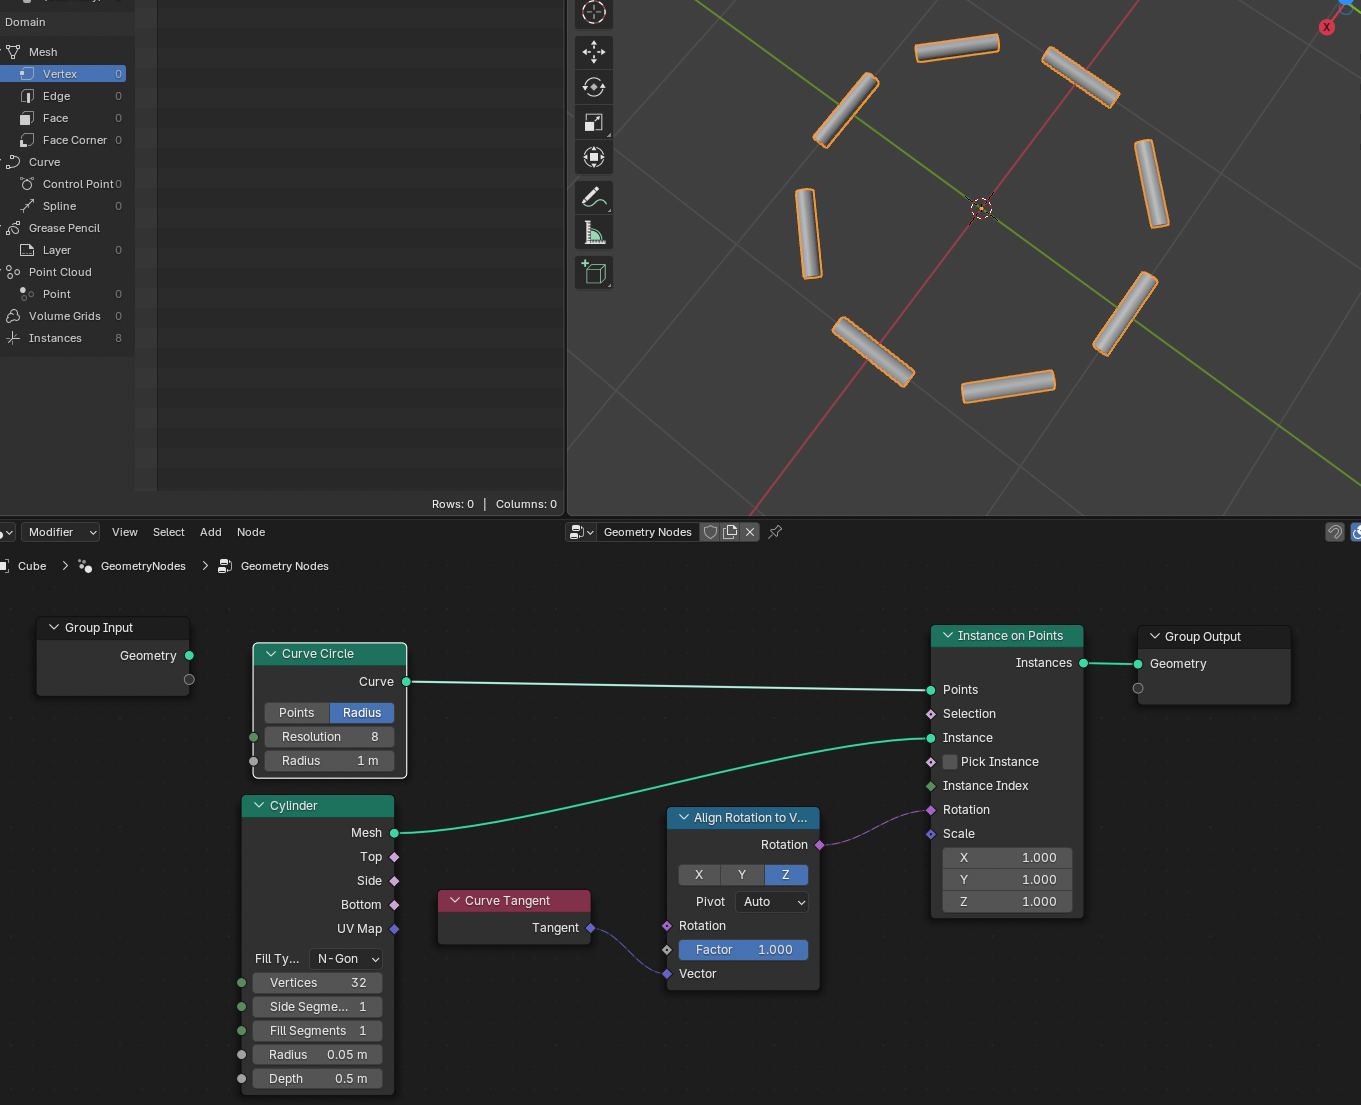Click the Cube breadcrumb label
1361x1105 pixels.
coord(32,566)
